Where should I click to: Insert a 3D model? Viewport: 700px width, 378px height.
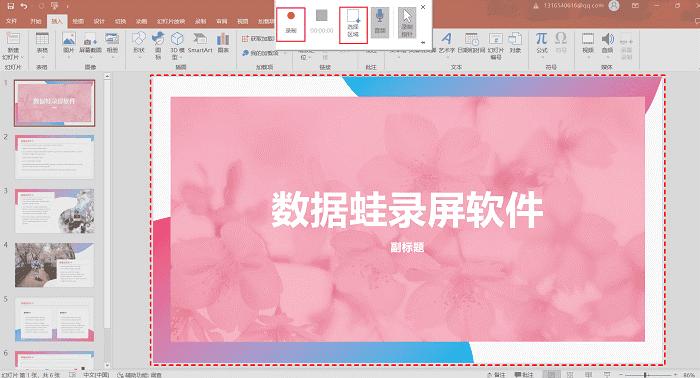[x=177, y=46]
